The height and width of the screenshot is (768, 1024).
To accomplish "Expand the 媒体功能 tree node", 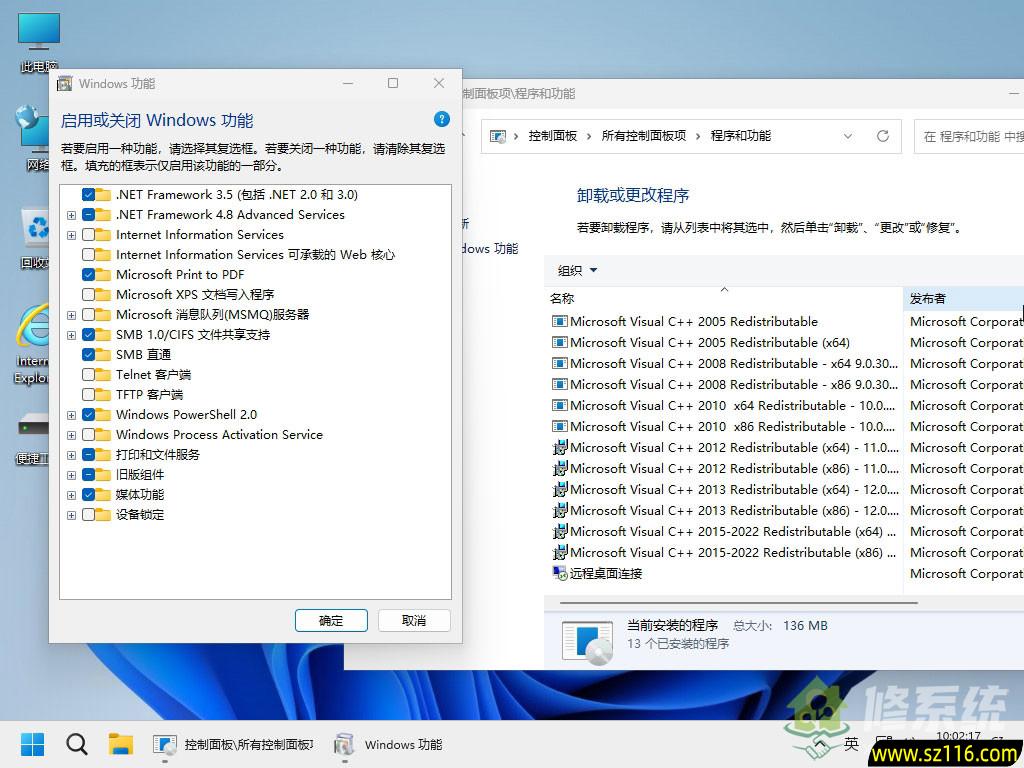I will [x=69, y=494].
